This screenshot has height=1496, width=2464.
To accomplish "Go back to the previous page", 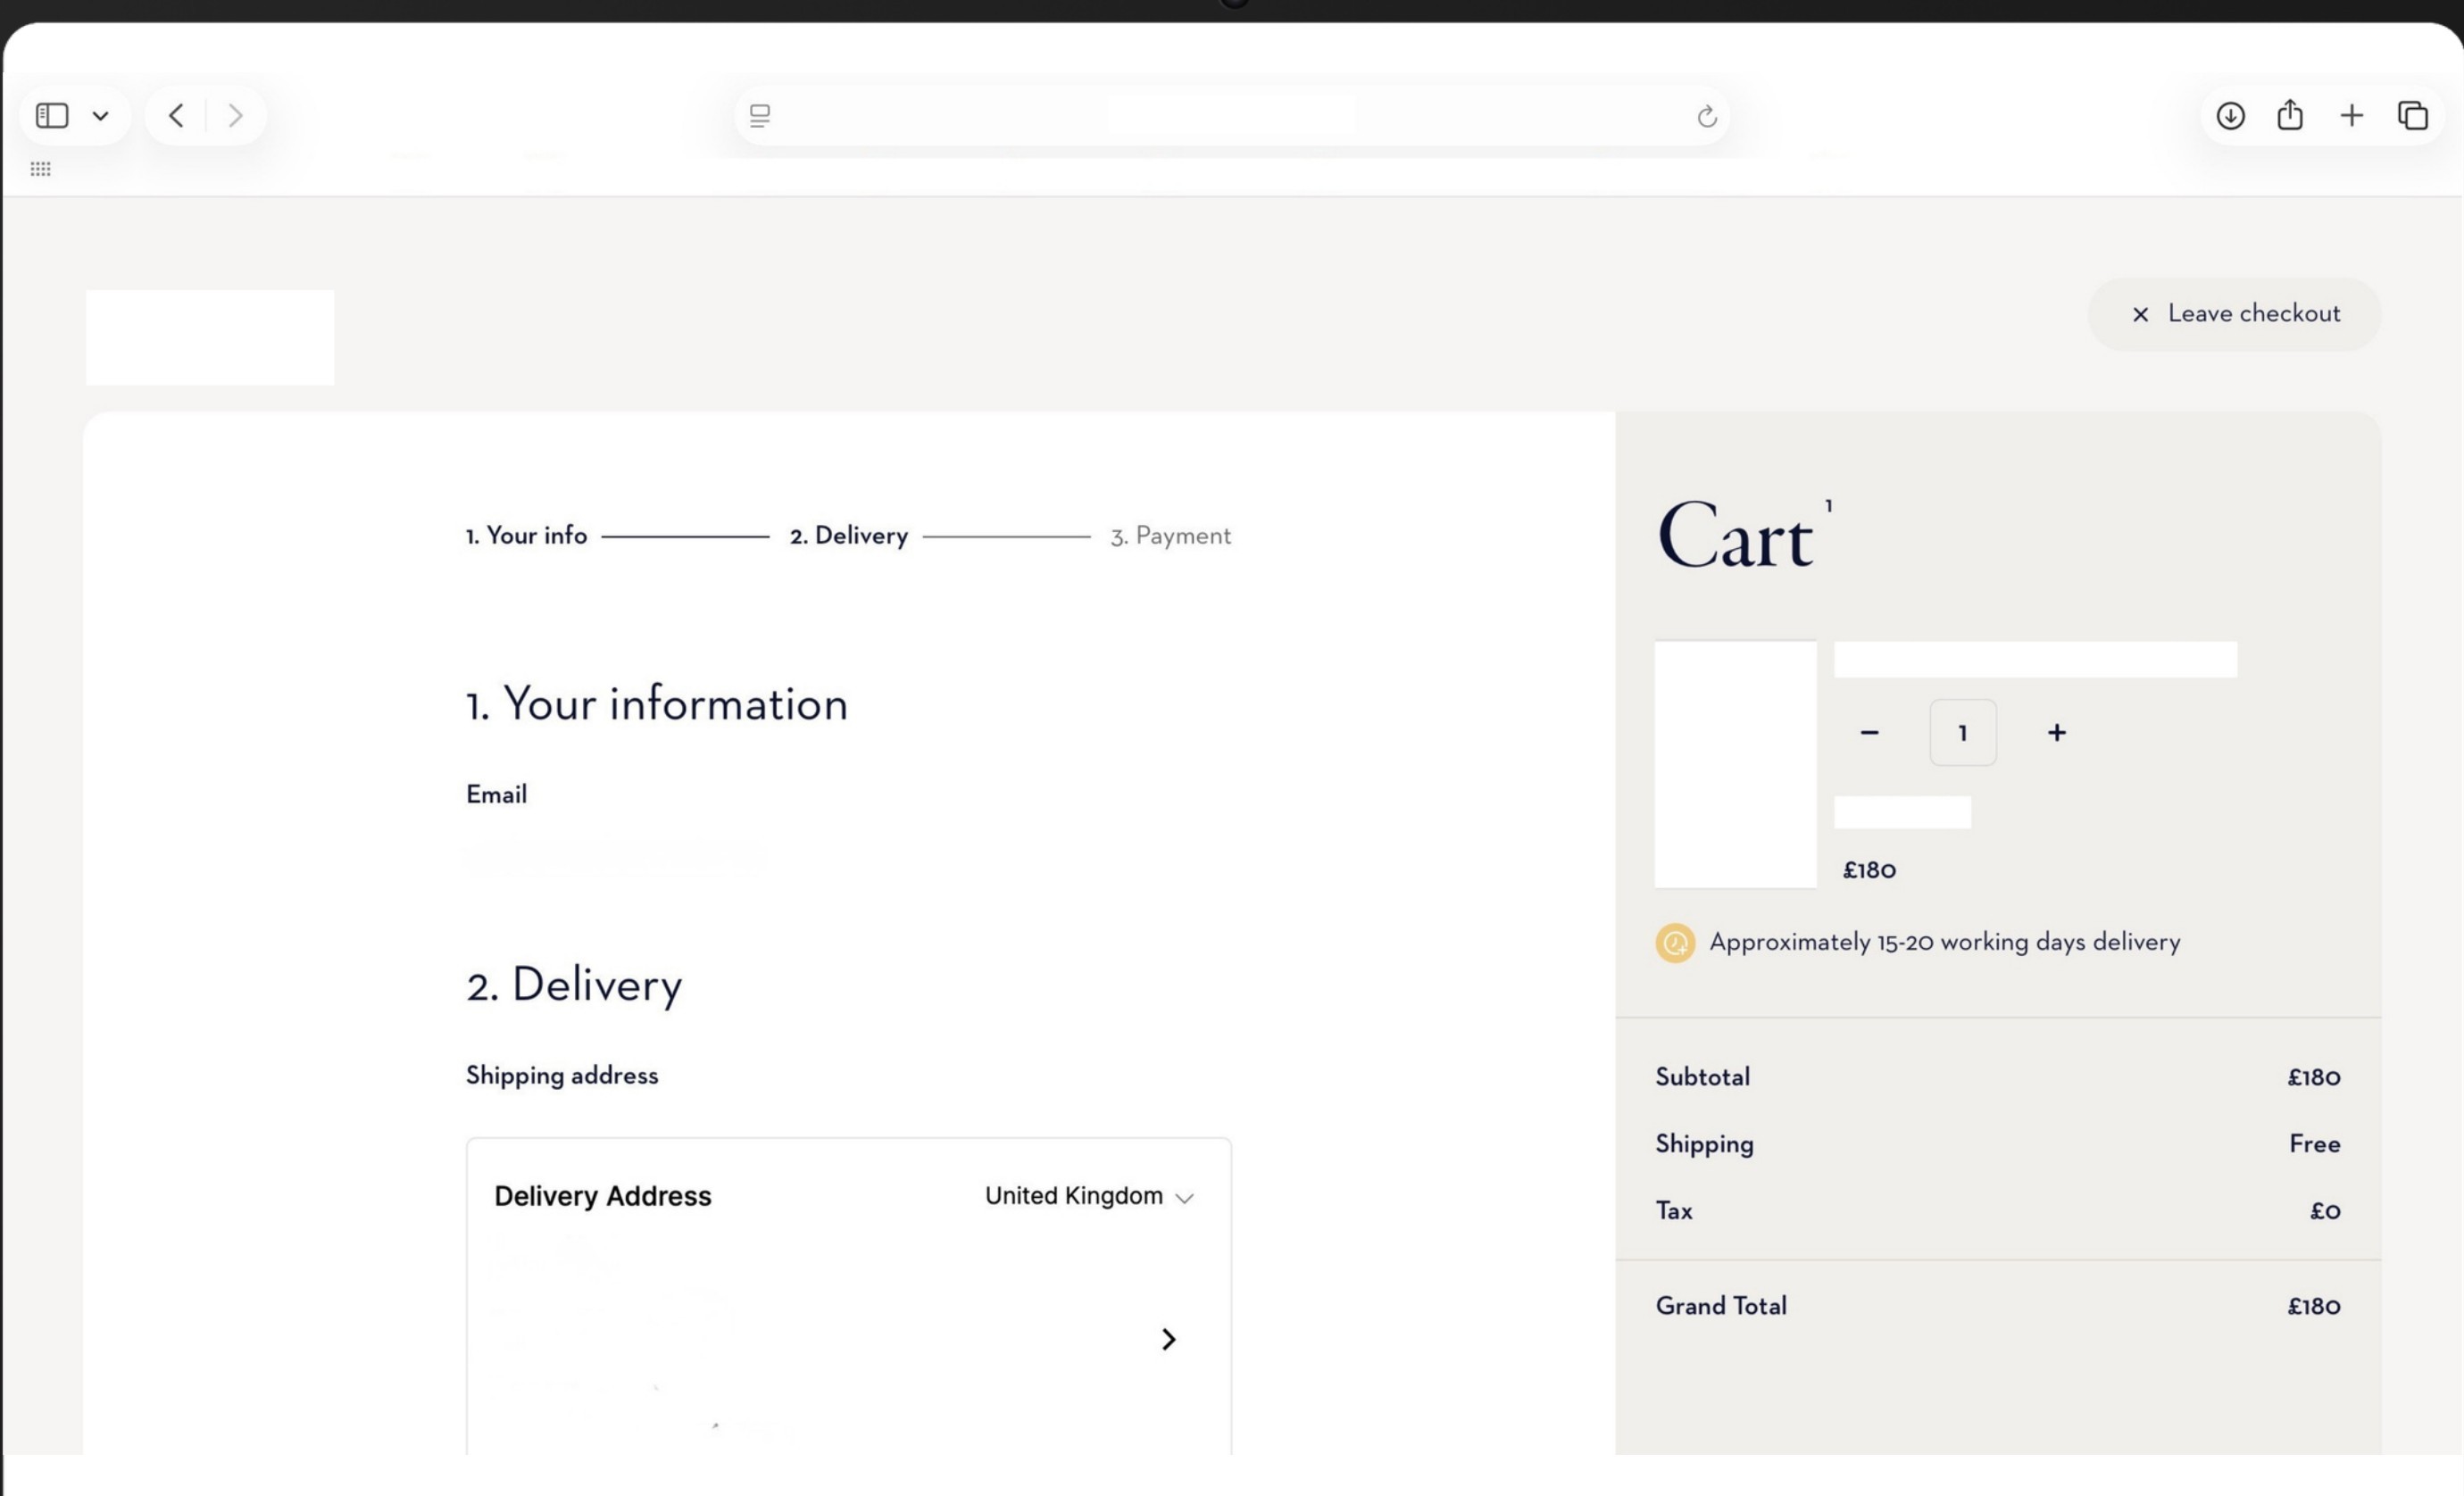I will click(x=176, y=116).
